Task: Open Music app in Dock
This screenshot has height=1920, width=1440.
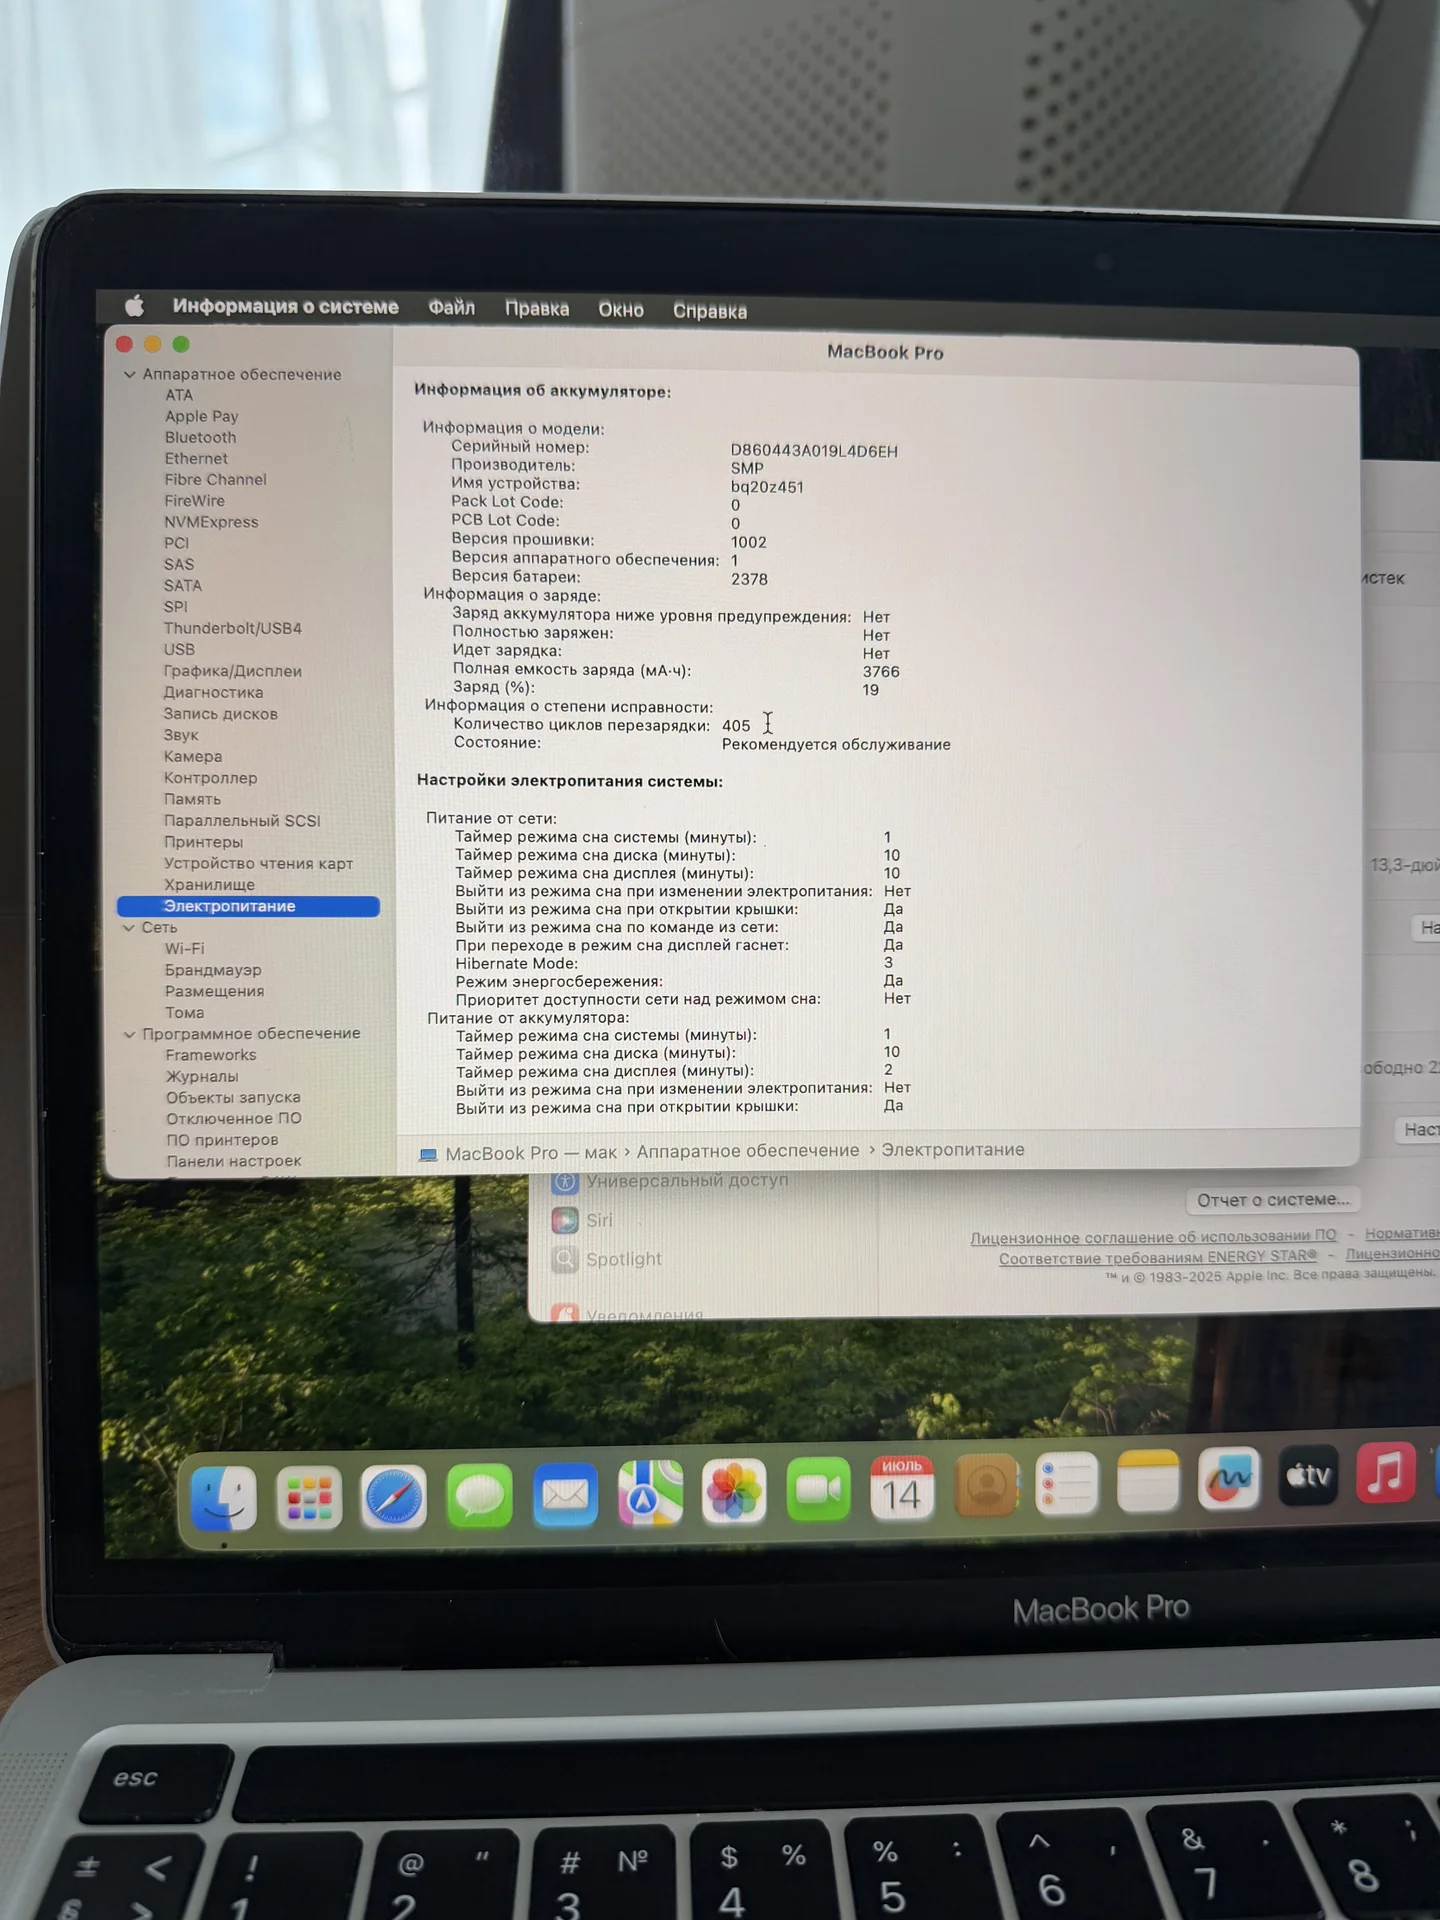Action: (x=1386, y=1473)
